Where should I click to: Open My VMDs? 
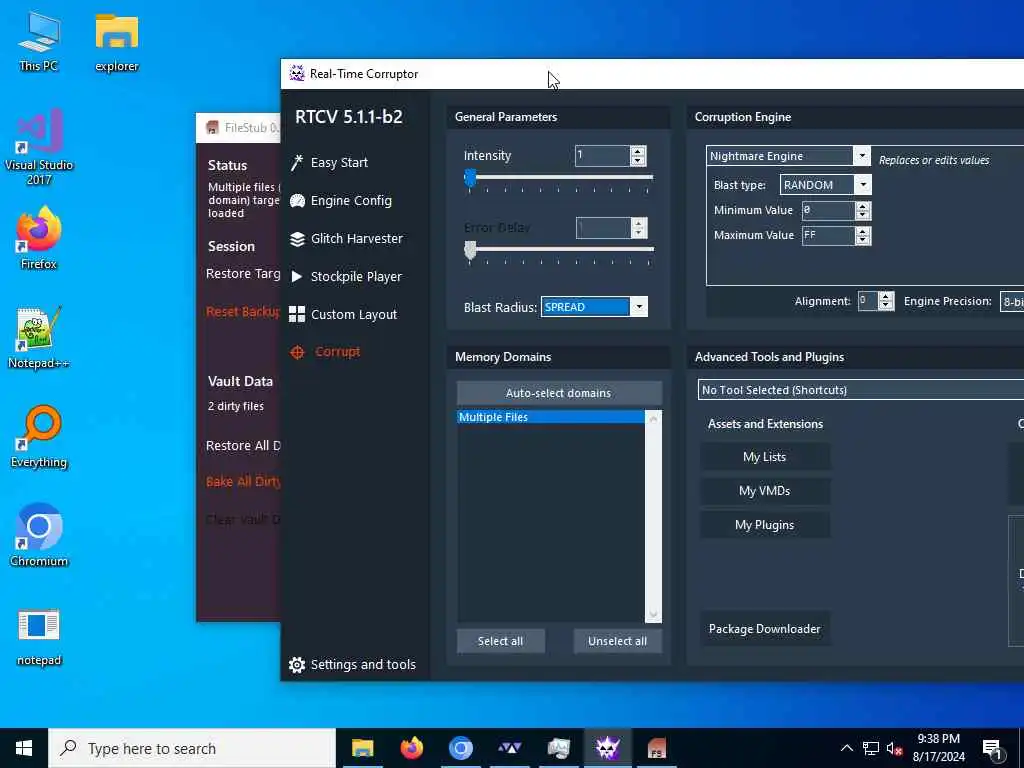765,491
